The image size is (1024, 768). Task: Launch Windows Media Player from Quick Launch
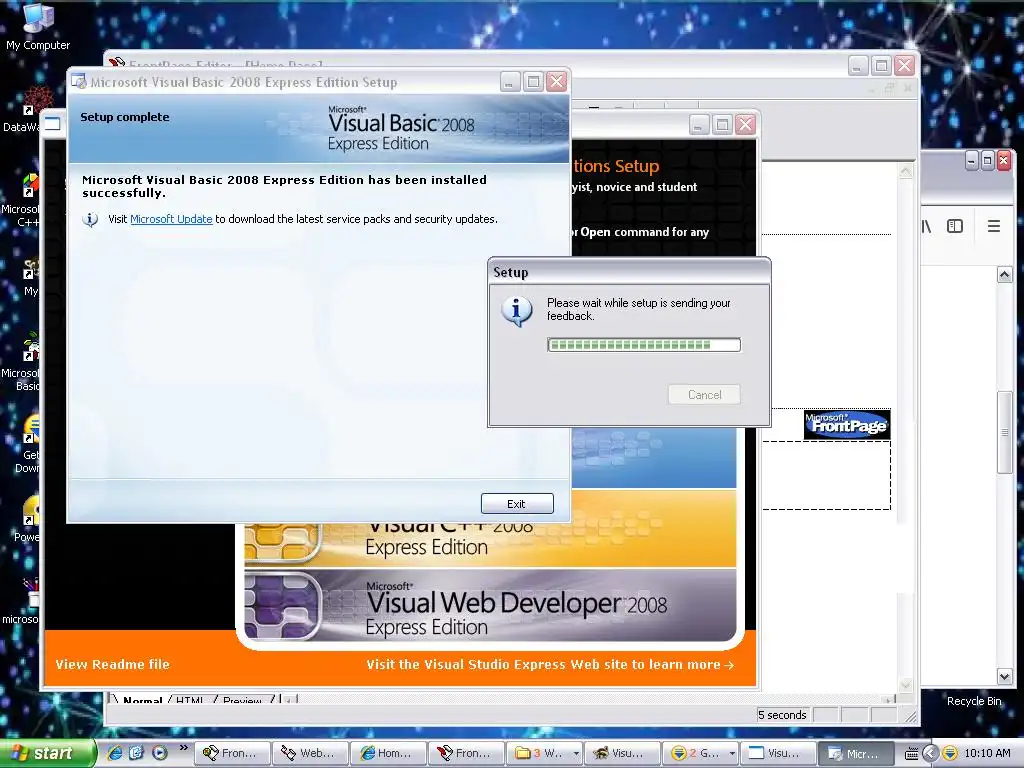(159, 753)
